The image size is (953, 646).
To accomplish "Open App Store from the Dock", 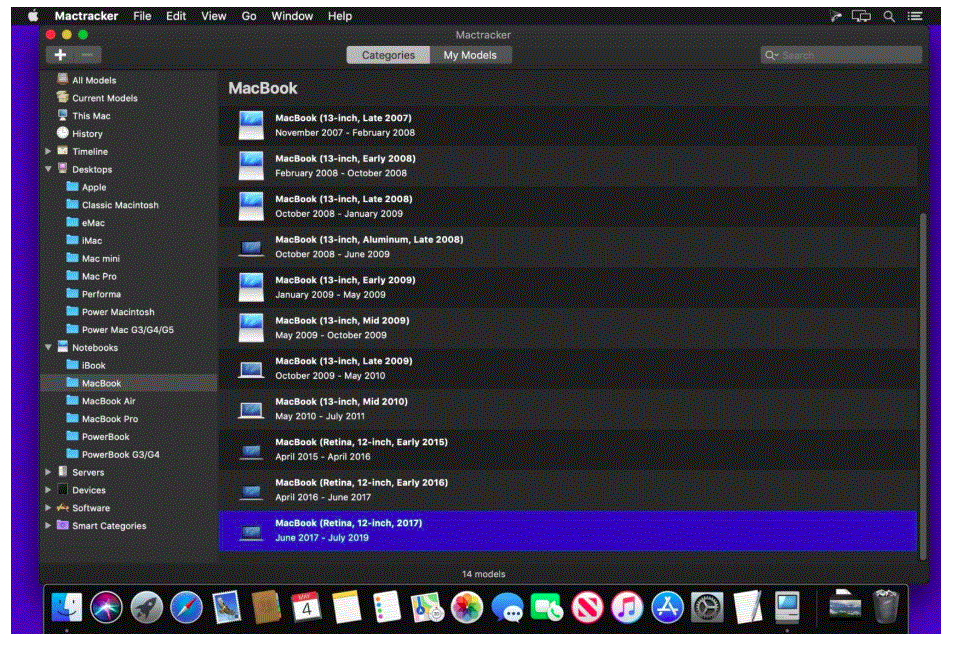I will pyautogui.click(x=667, y=607).
